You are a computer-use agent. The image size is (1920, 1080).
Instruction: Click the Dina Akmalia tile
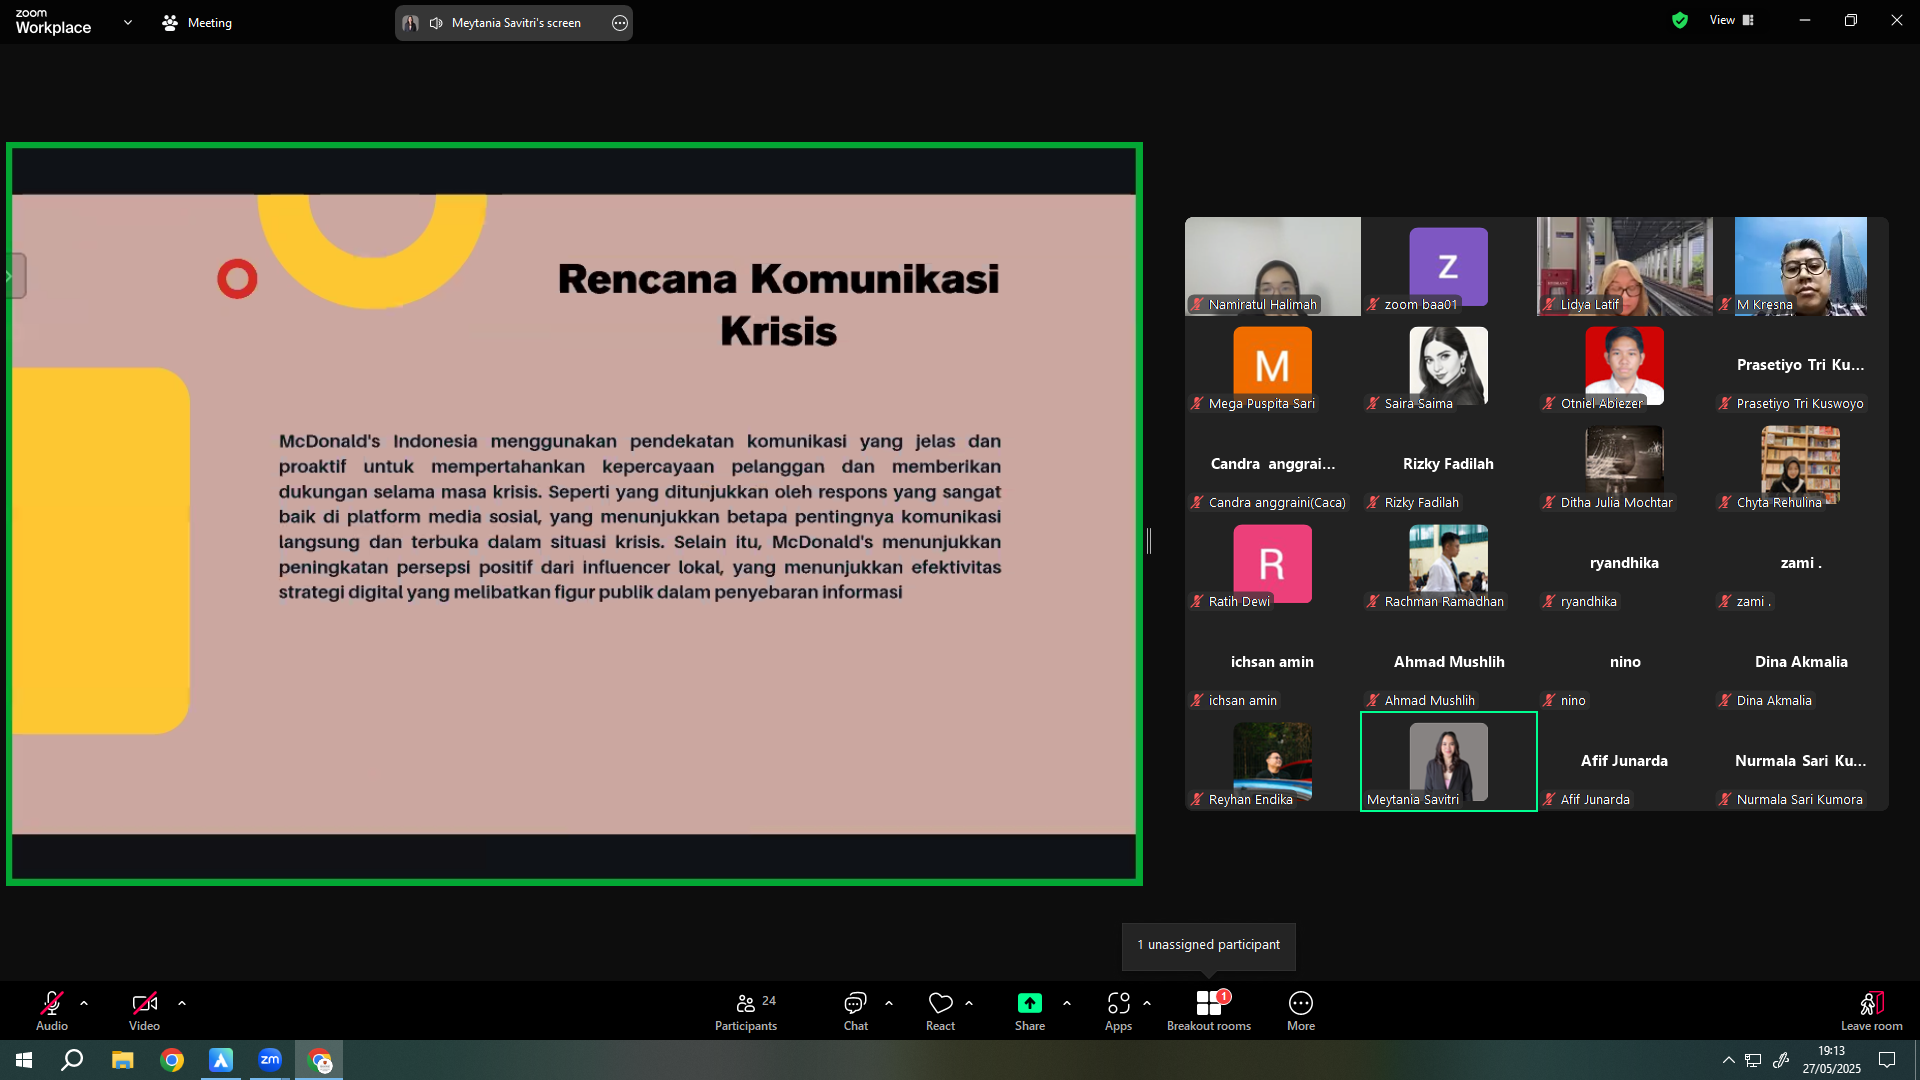(x=1801, y=662)
